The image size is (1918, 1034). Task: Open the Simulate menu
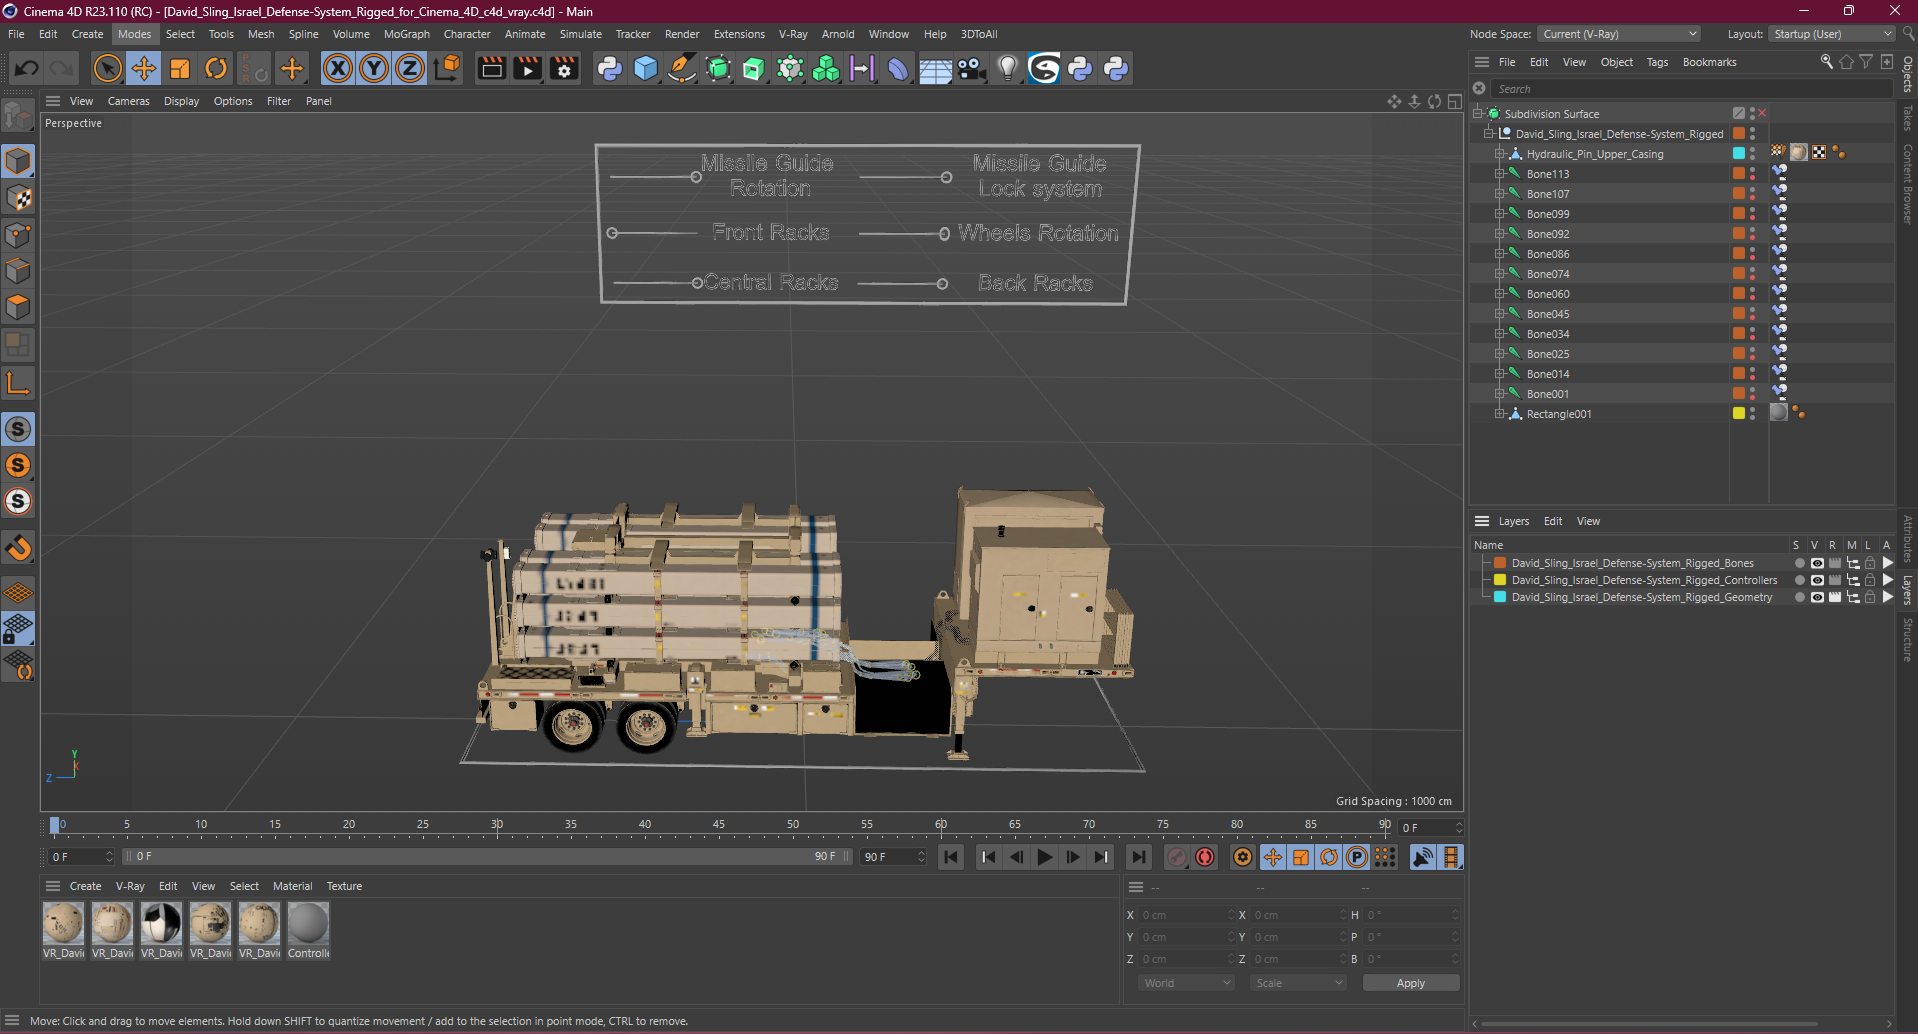pos(580,34)
